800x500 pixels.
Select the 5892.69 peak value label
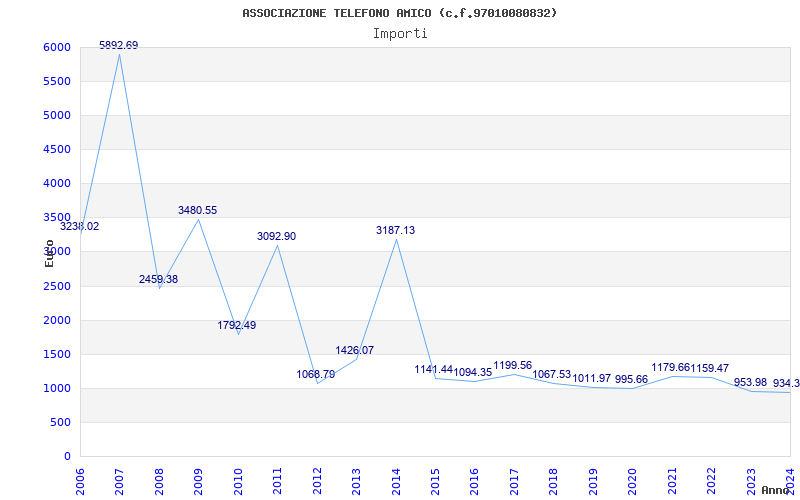pos(118,45)
